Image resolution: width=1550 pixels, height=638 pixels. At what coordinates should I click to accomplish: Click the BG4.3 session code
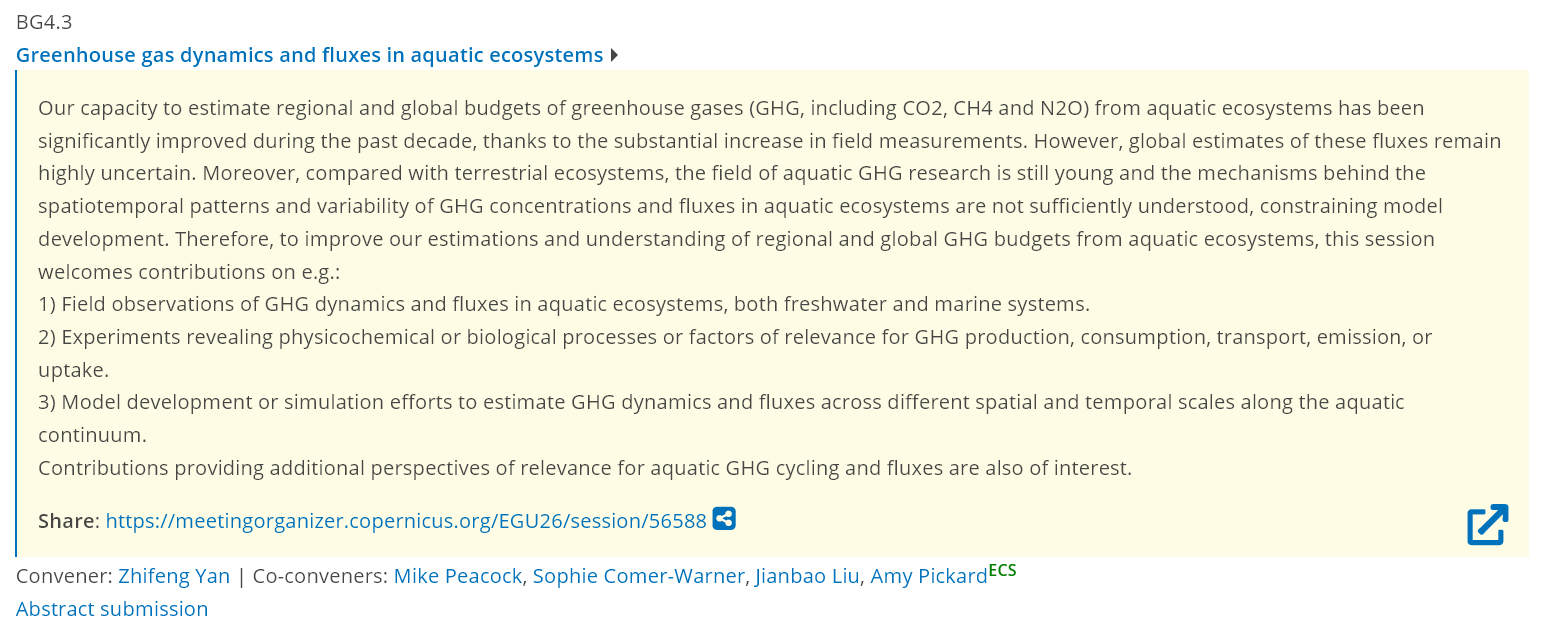tap(44, 22)
